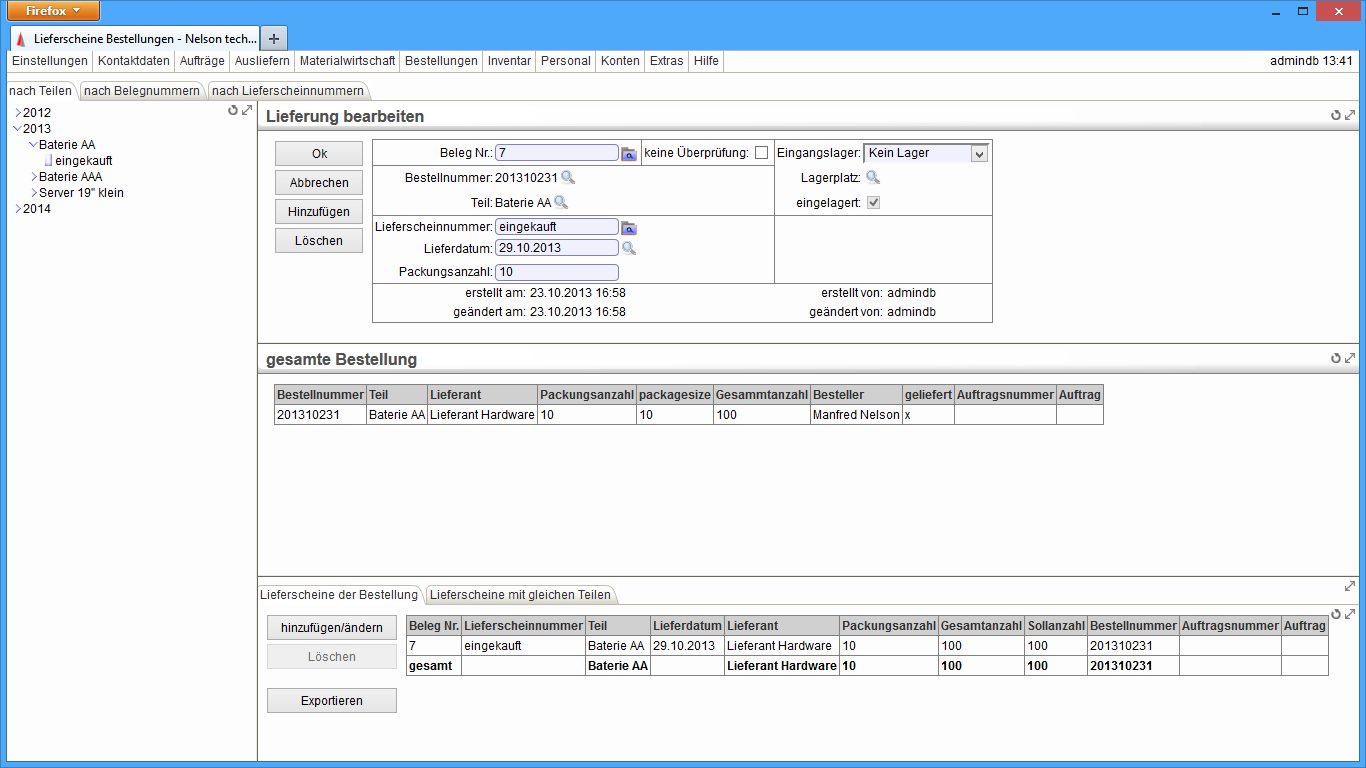
Task: Click the folder lookup icon beside Lieferscheinnummer
Action: pos(628,228)
